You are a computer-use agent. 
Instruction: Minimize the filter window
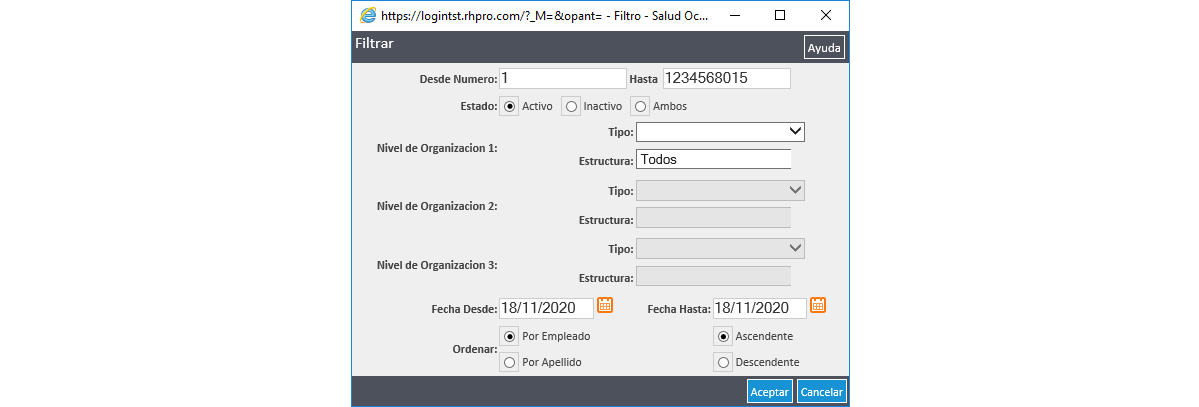736,15
